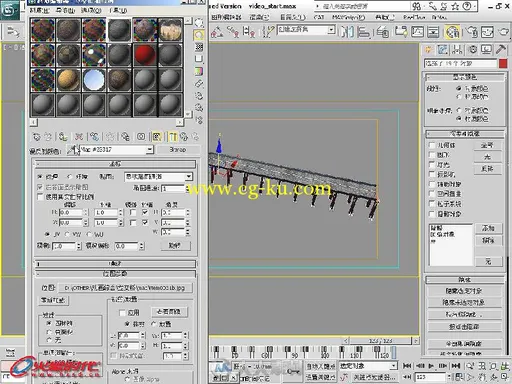Click the highlighted Material Editor toolbar icon
Screen dimensions: 512x384
(x=452, y=32)
